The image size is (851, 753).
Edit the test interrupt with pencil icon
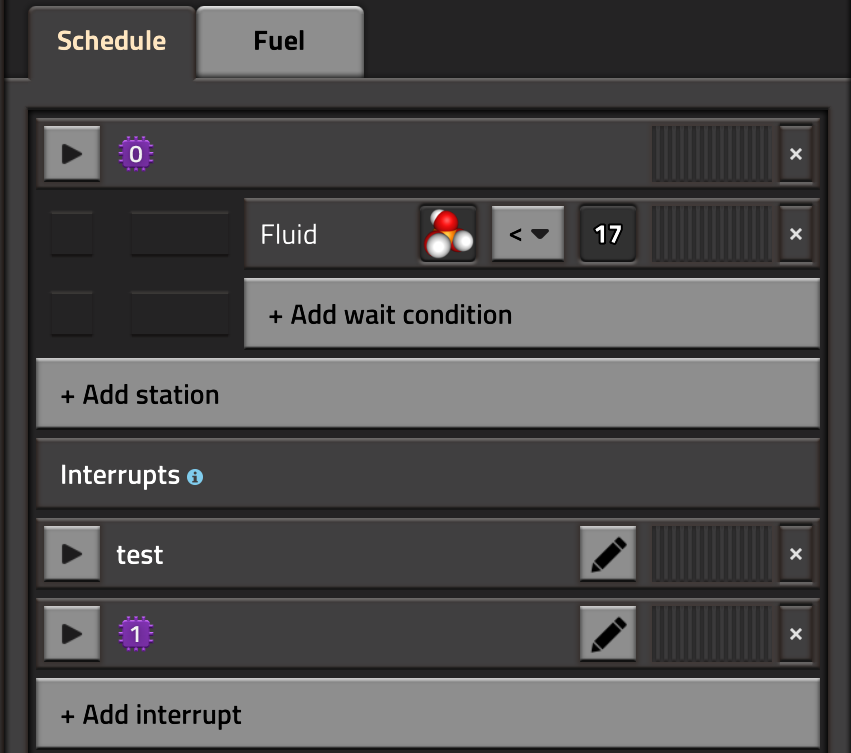point(608,554)
